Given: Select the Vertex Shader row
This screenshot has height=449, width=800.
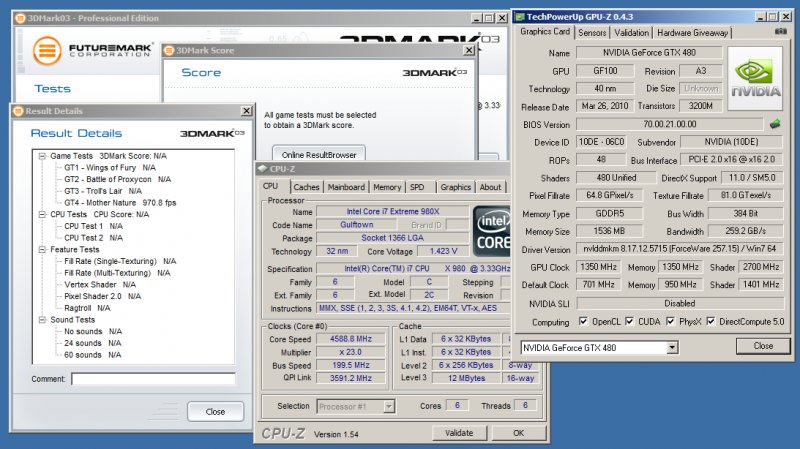Looking at the screenshot, I should click(99, 285).
